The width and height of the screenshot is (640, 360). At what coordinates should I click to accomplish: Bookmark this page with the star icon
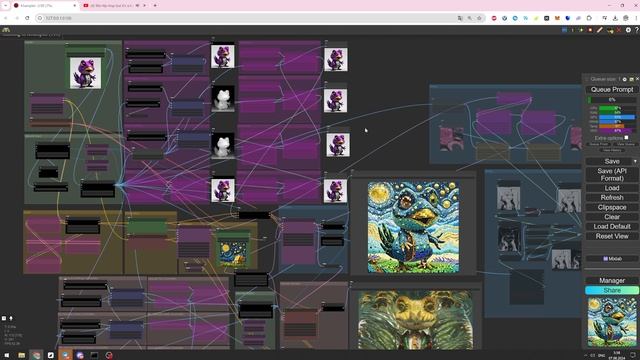(x=479, y=18)
